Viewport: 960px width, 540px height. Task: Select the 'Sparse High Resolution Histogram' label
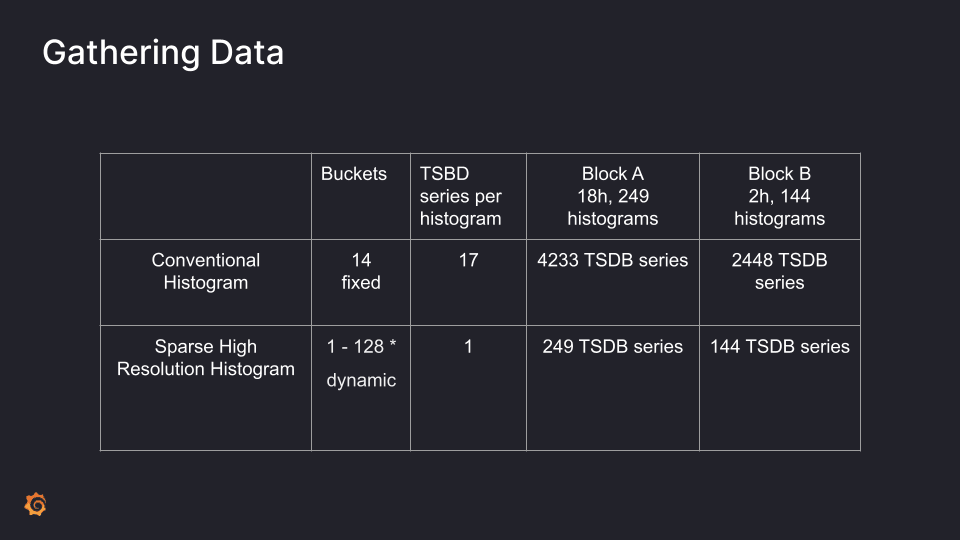click(206, 358)
